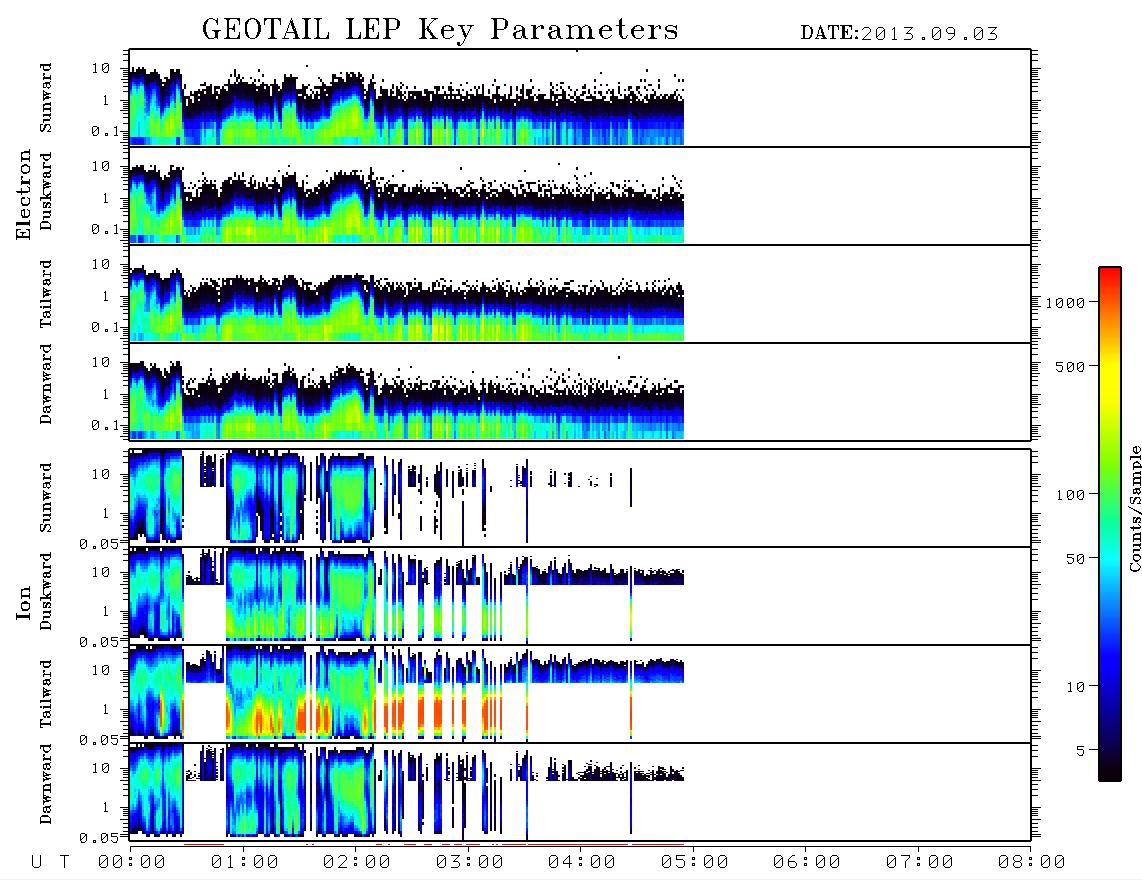Select the Ion Sunward spectrogram panel
This screenshot has width=1142, height=880.
click(x=580, y=498)
